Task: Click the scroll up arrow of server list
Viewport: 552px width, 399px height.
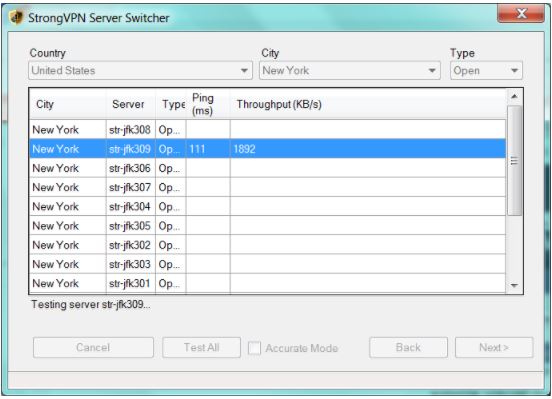Action: (514, 96)
